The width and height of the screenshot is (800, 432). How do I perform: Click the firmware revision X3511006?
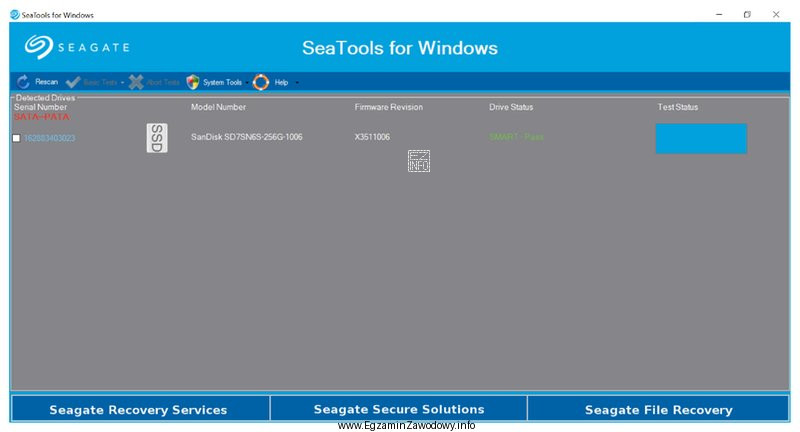(372, 137)
